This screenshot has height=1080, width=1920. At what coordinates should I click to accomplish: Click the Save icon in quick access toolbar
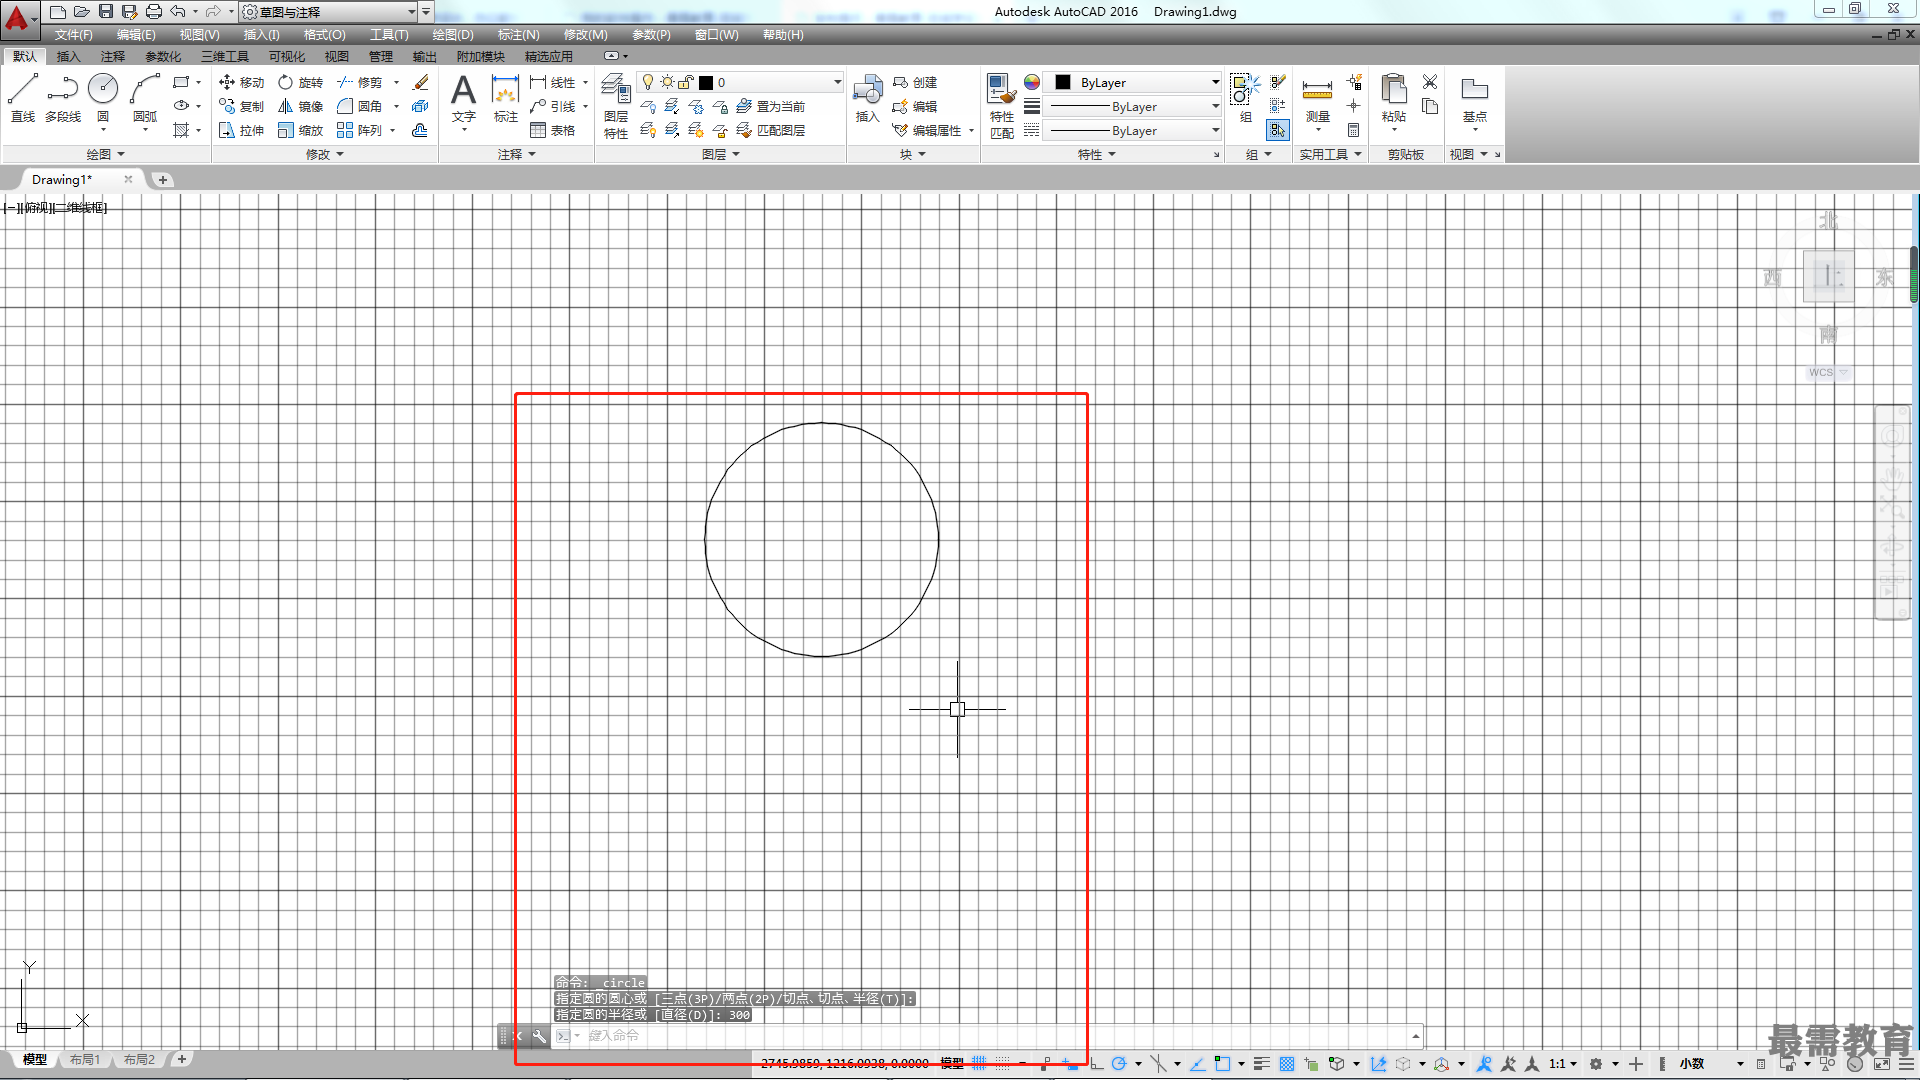click(x=105, y=11)
